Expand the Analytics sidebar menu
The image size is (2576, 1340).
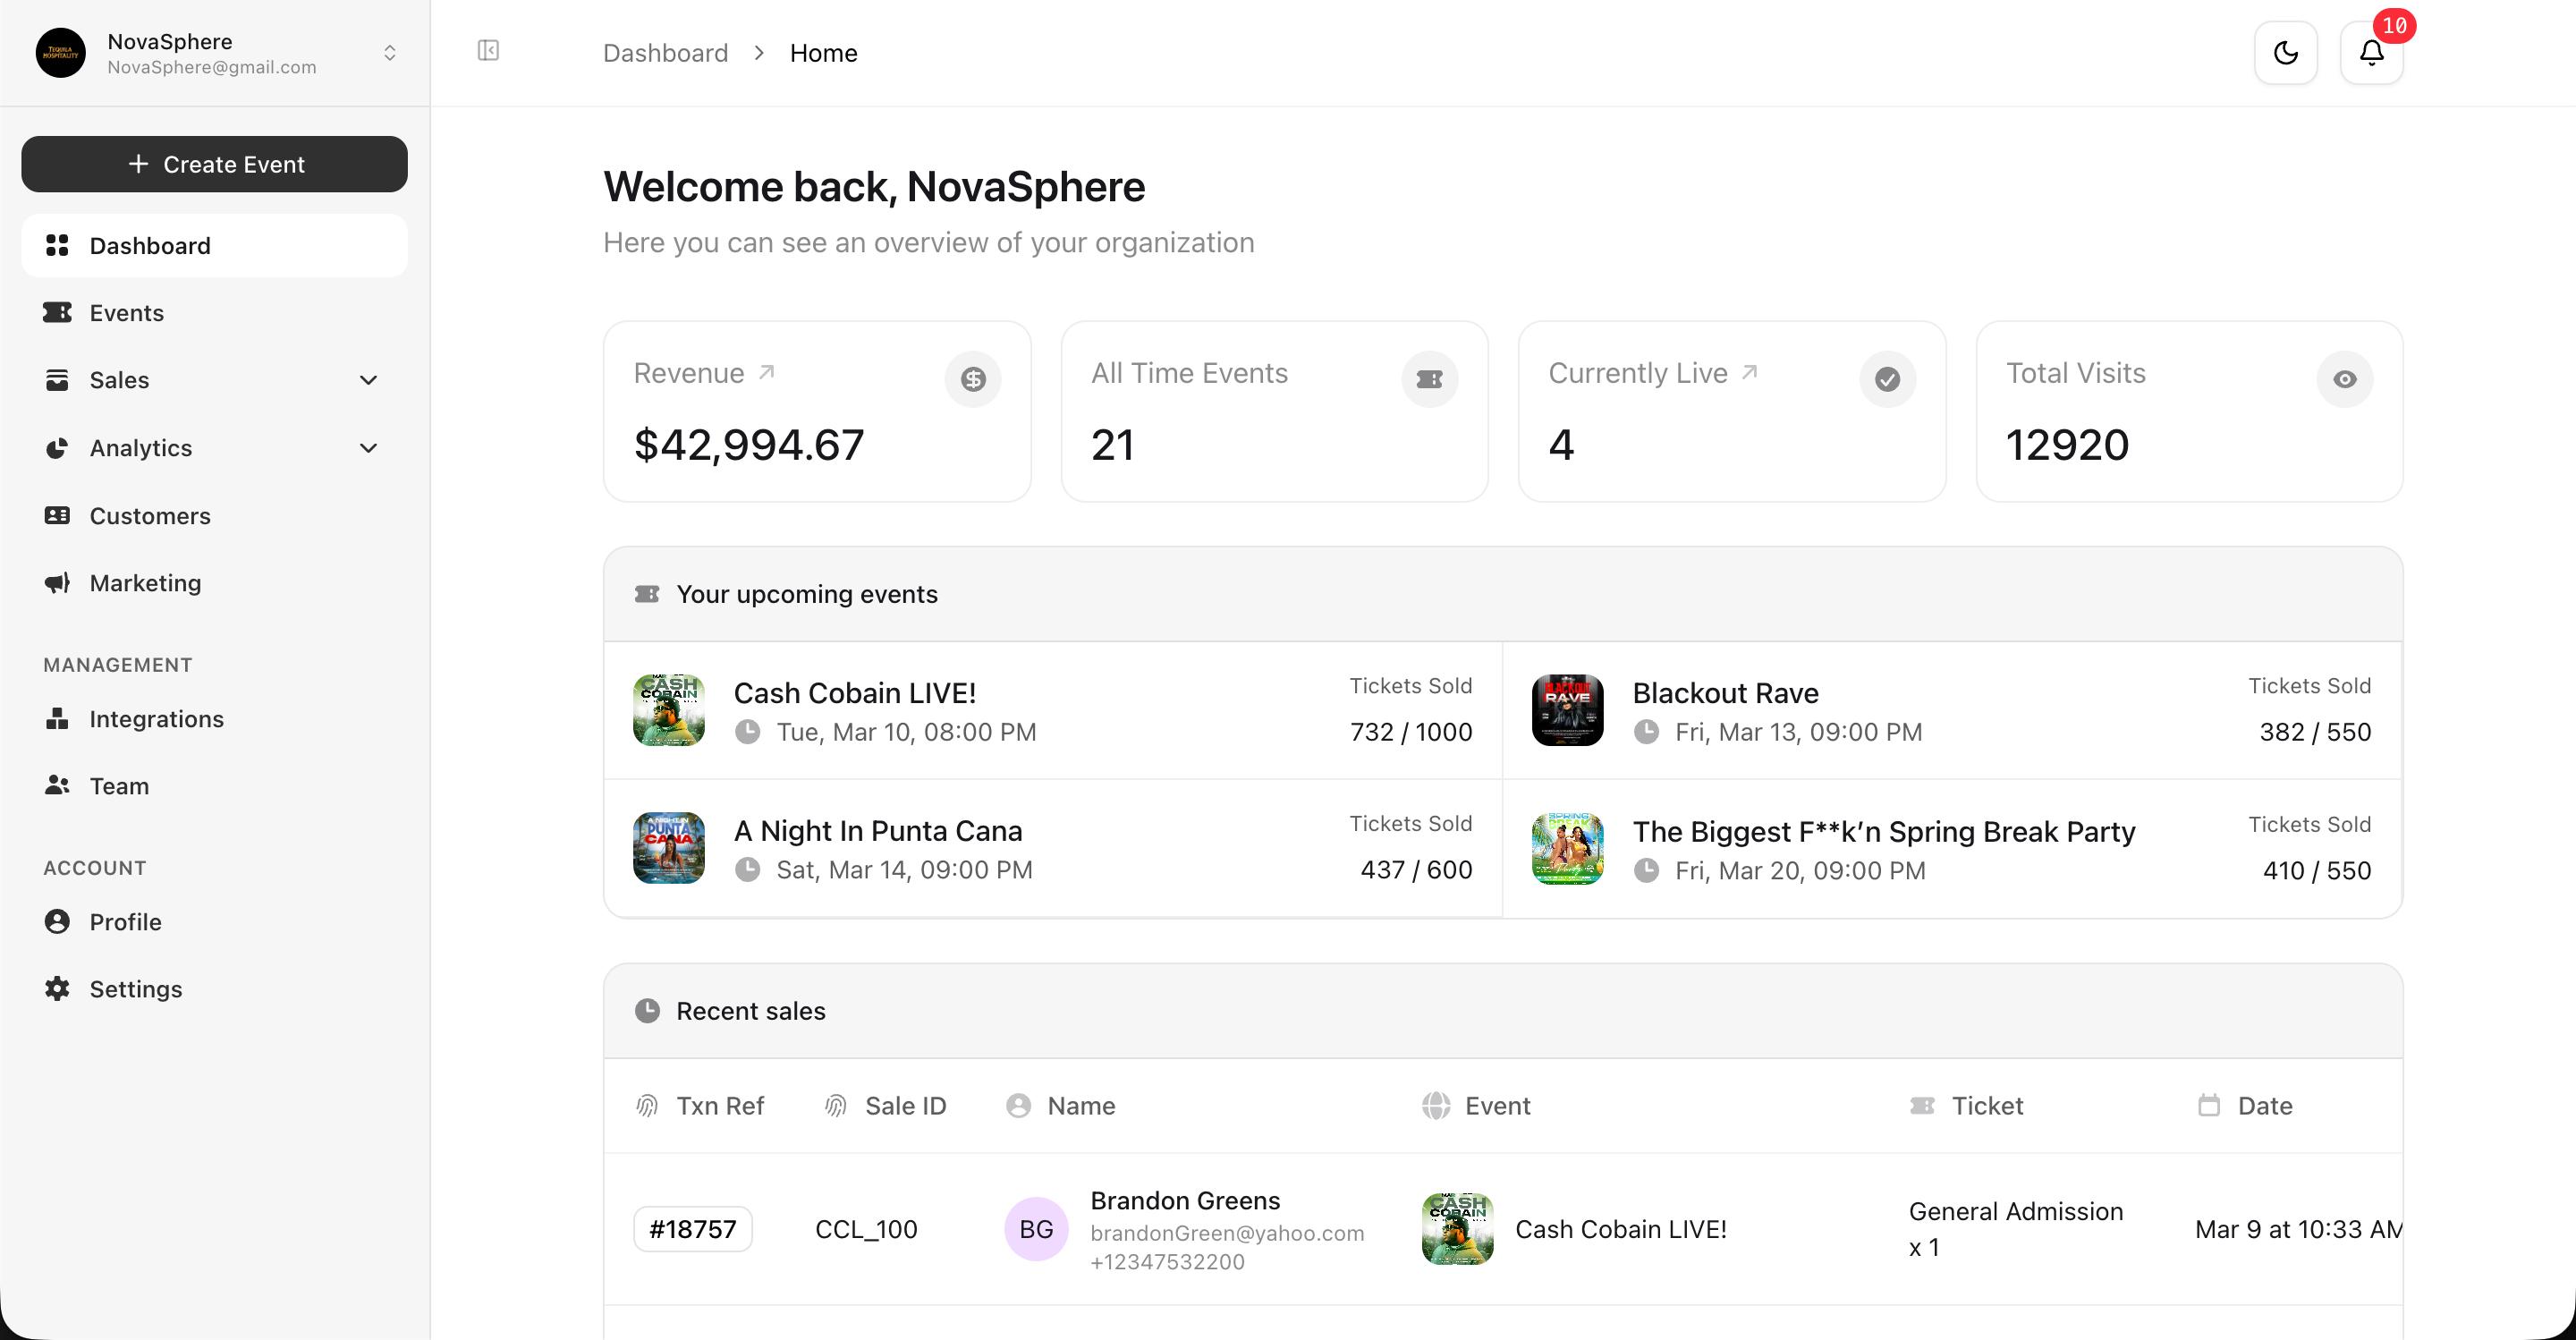tap(368, 447)
